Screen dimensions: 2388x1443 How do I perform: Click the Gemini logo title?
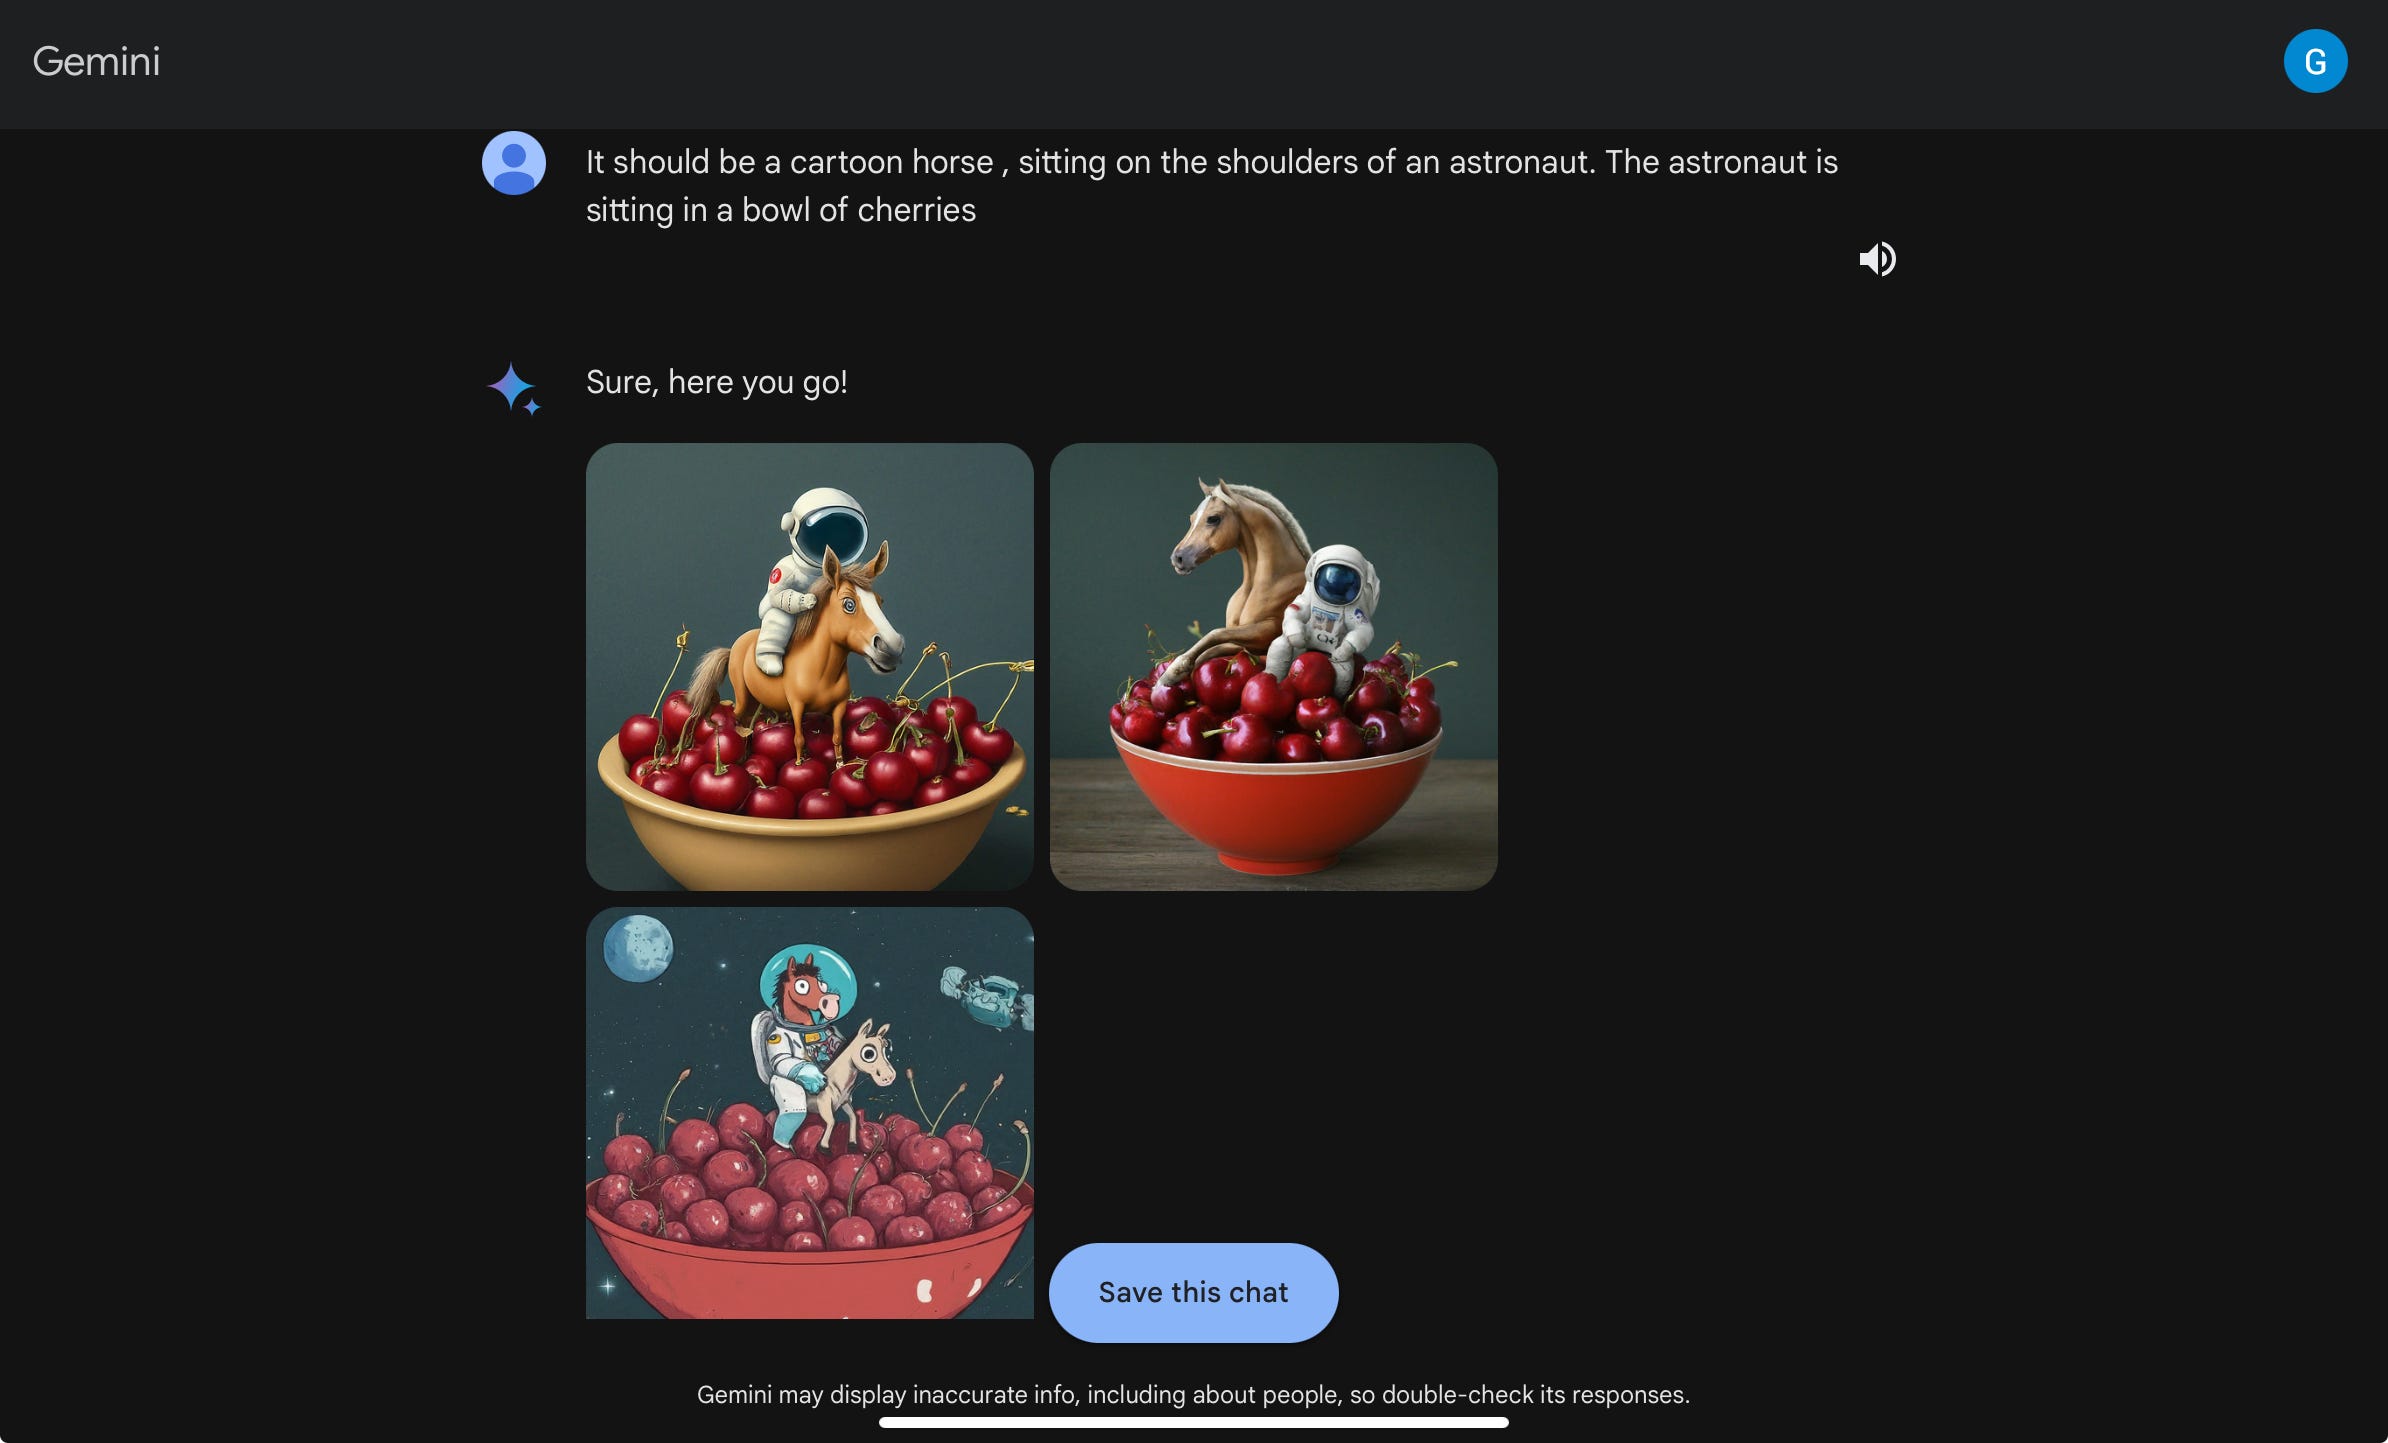pyautogui.click(x=96, y=61)
